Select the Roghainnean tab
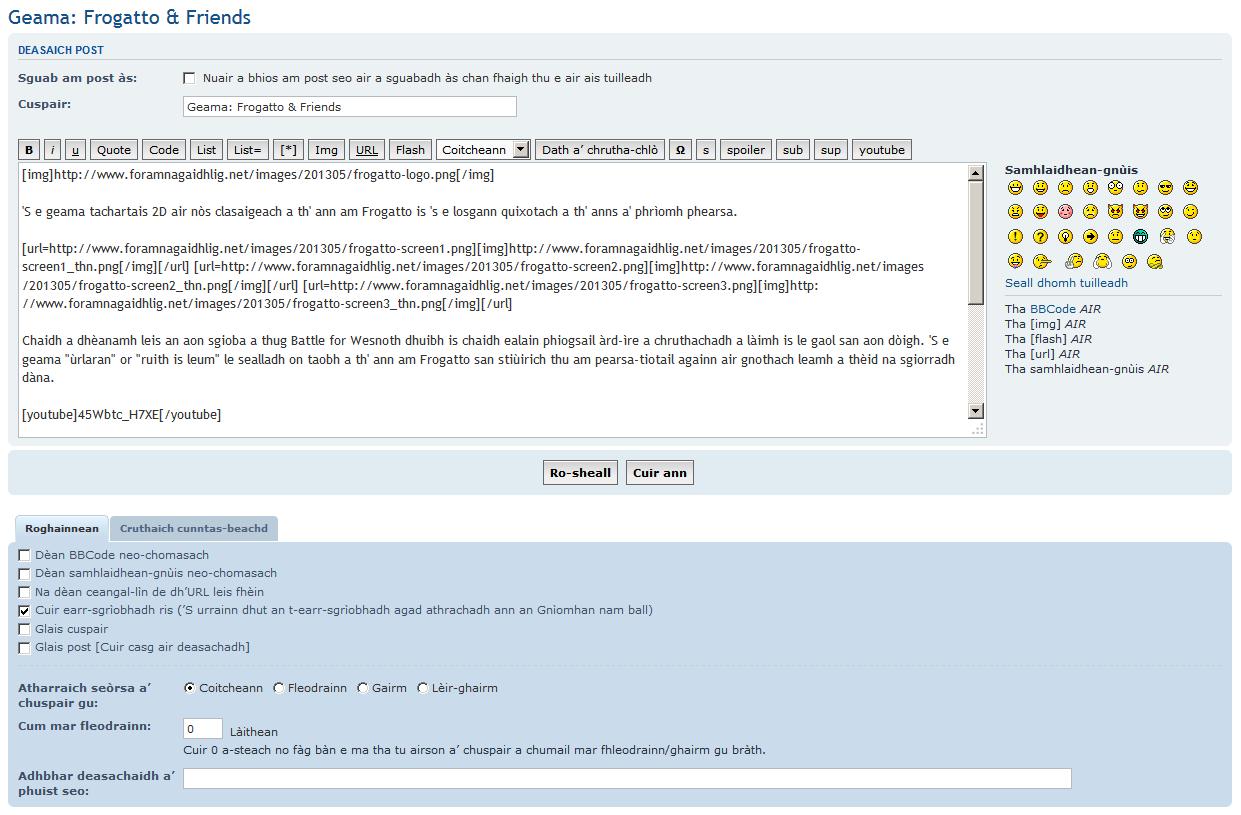 (61, 529)
